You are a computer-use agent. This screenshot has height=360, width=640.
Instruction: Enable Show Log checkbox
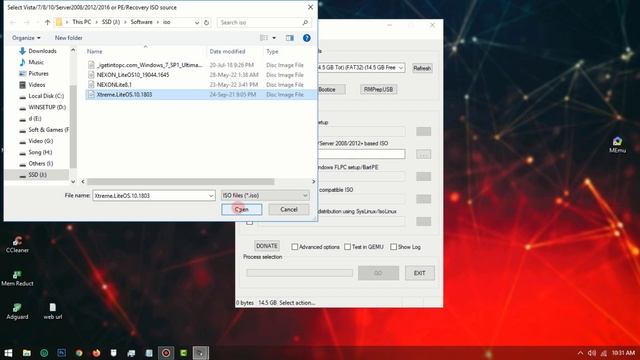tap(393, 247)
